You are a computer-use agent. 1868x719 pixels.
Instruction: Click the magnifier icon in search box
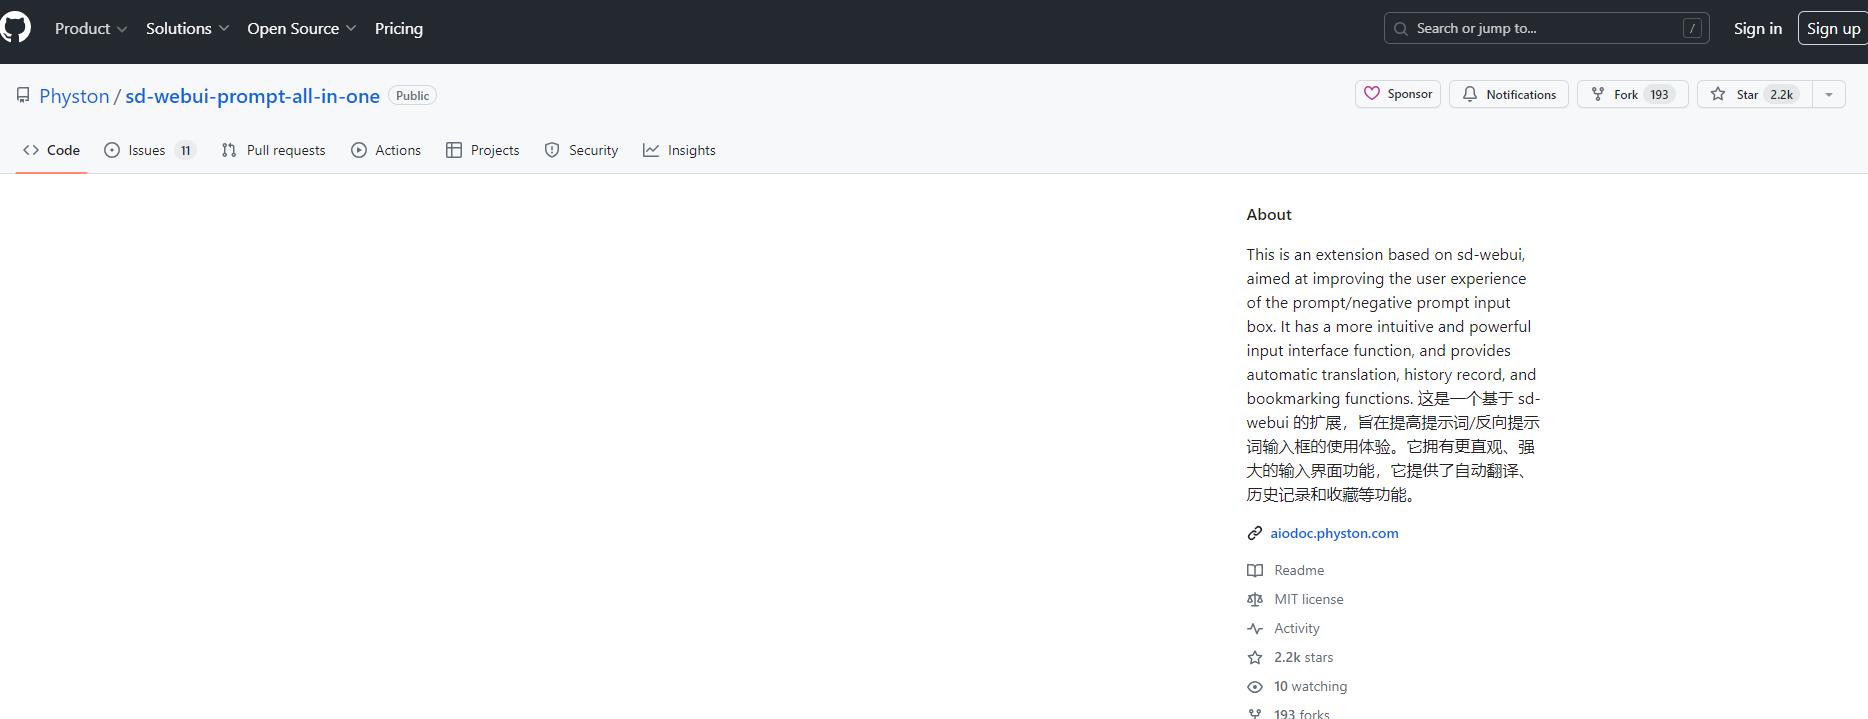coord(1401,29)
